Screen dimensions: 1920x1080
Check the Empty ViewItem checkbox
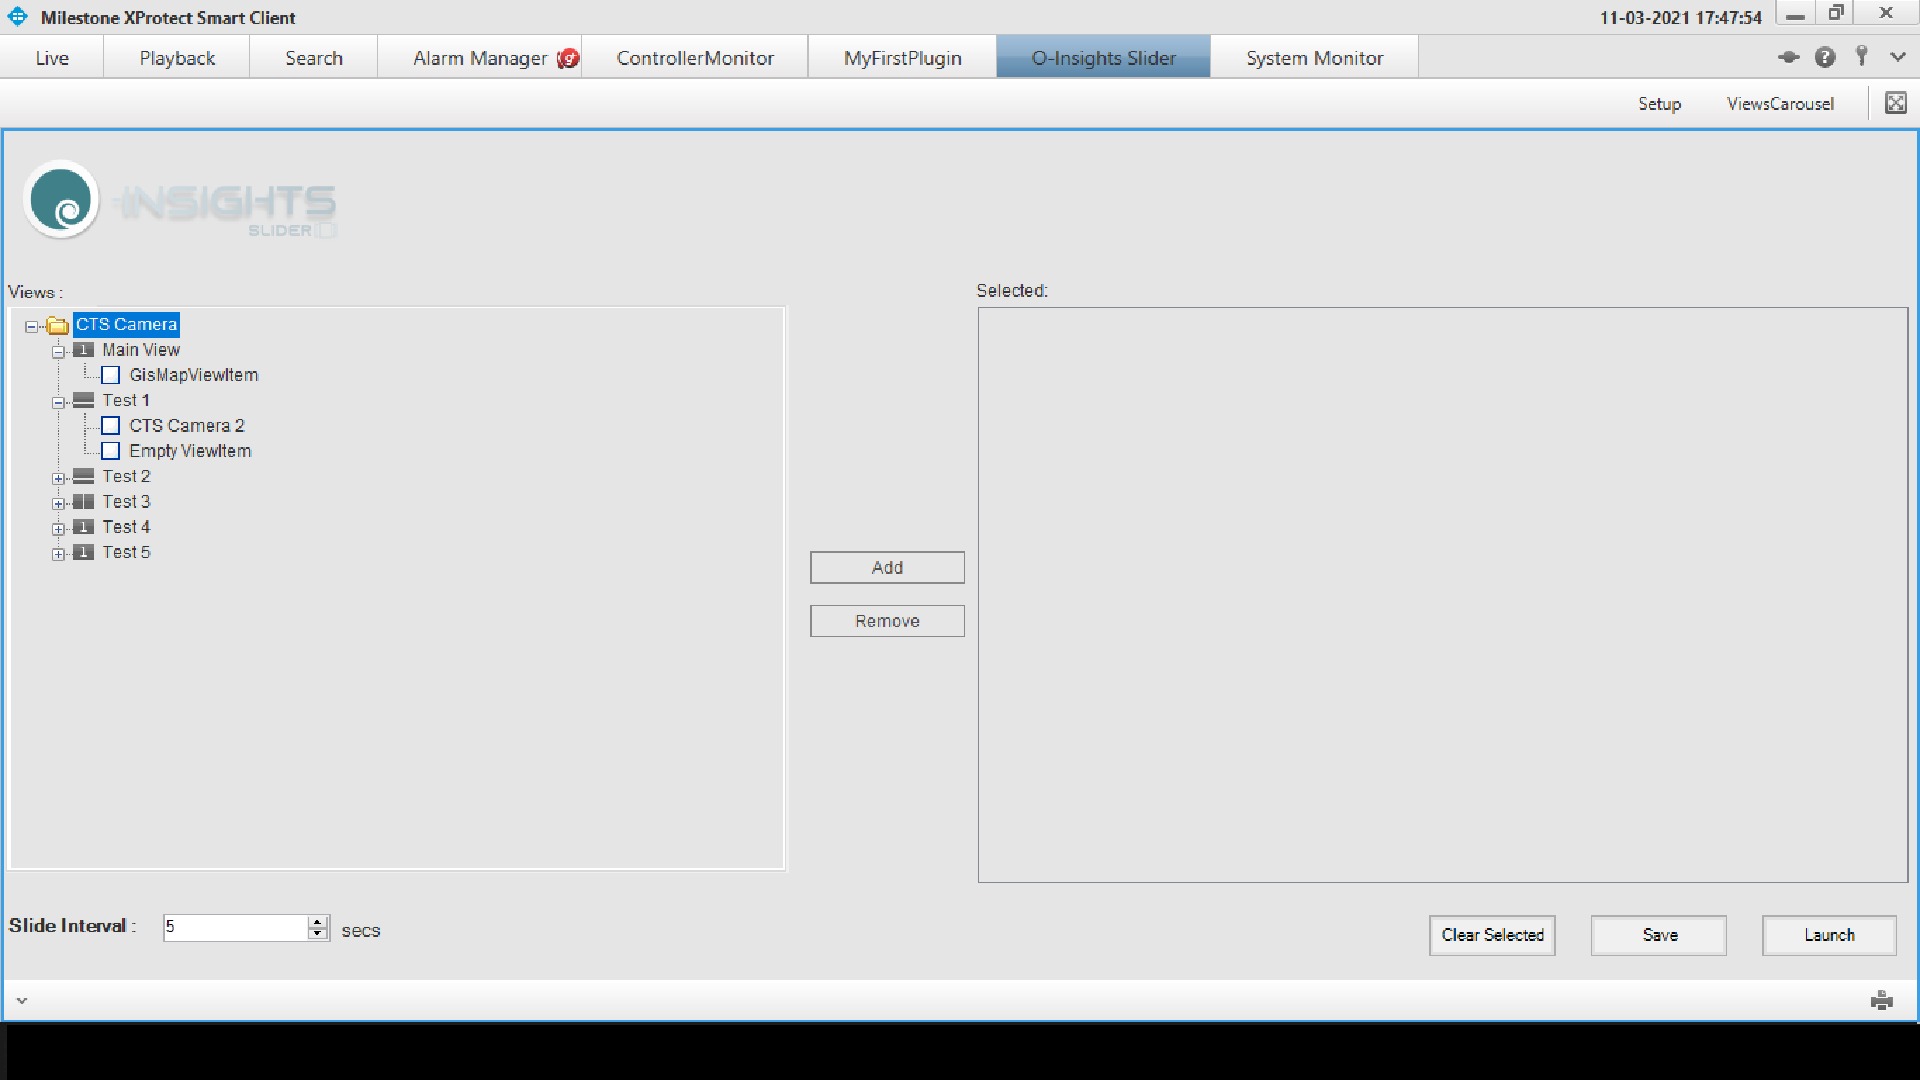(111, 451)
